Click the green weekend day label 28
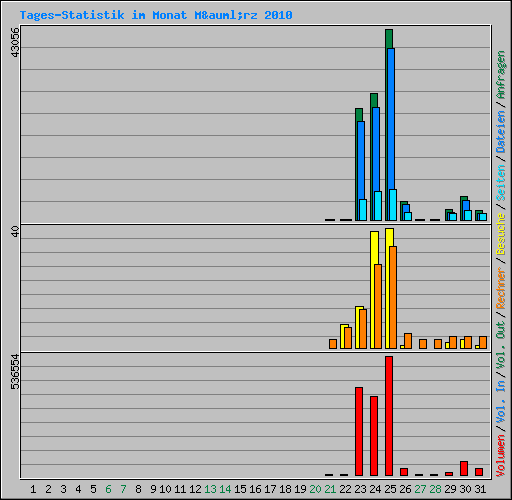Screen dimensions: 512x500 (435, 489)
